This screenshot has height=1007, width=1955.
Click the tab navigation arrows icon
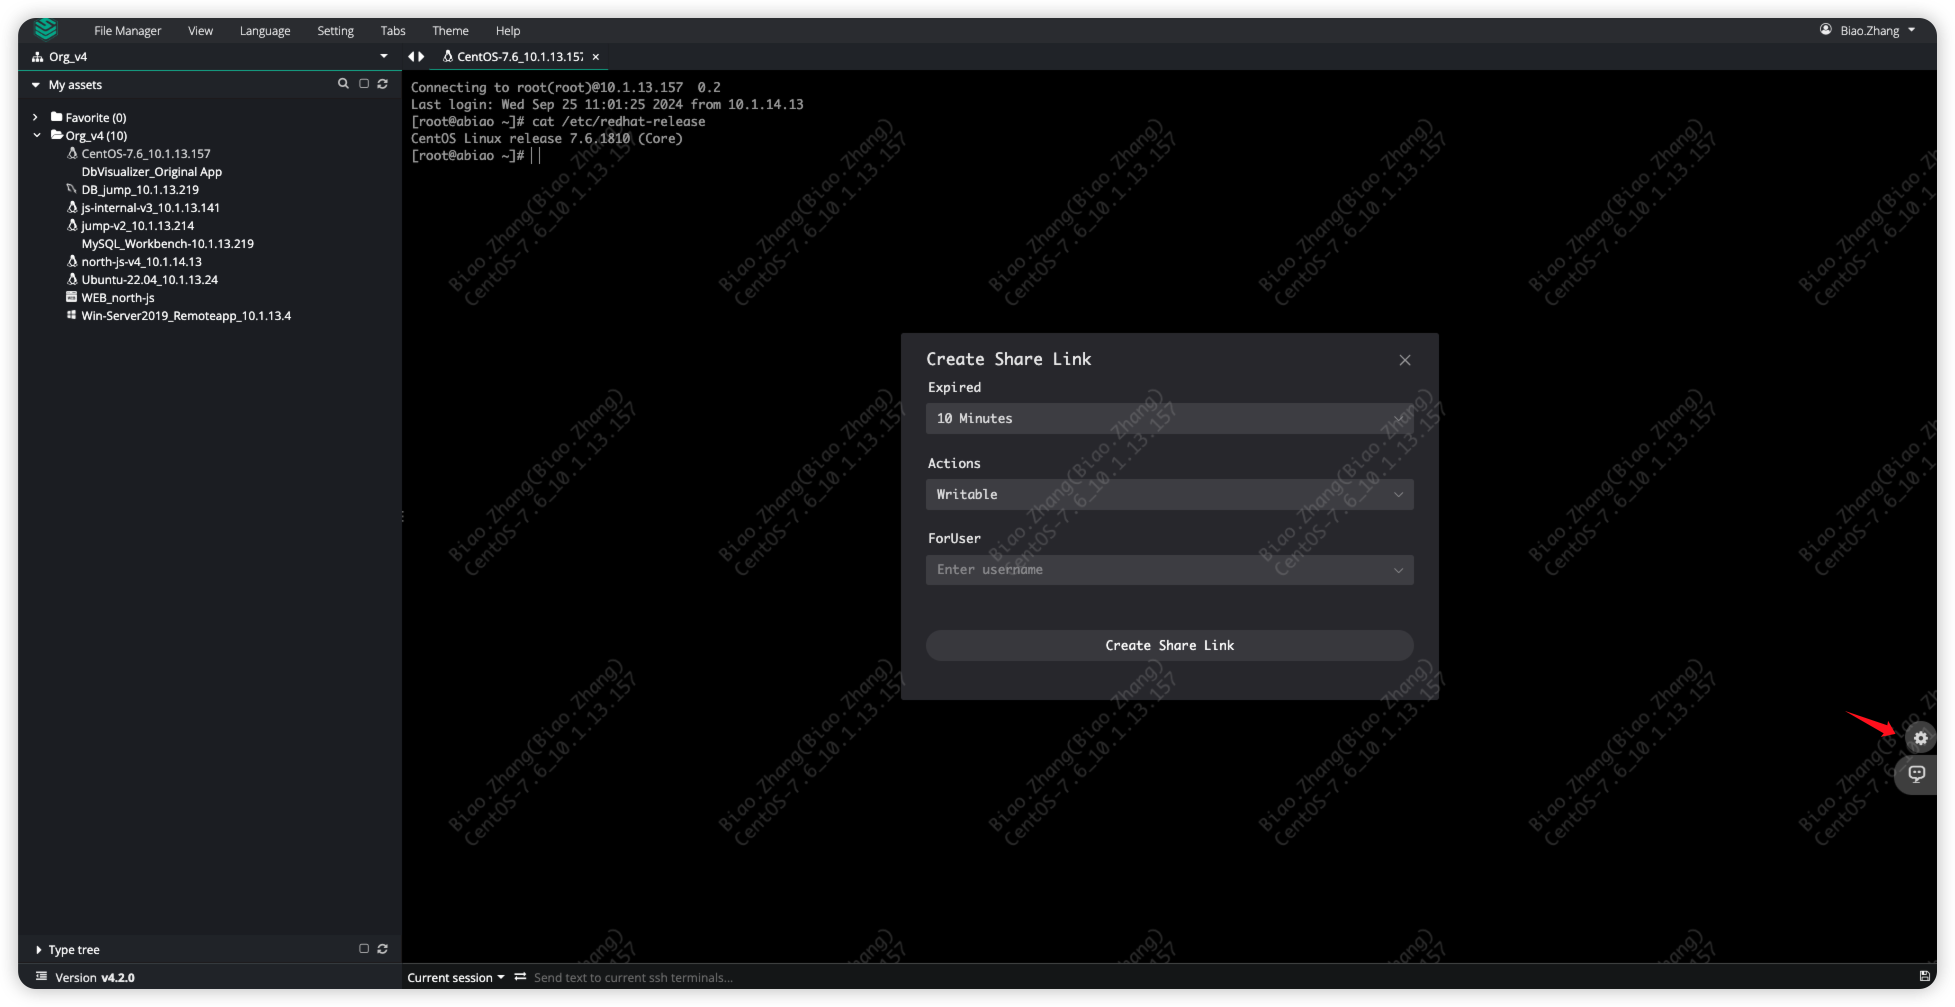click(x=416, y=57)
